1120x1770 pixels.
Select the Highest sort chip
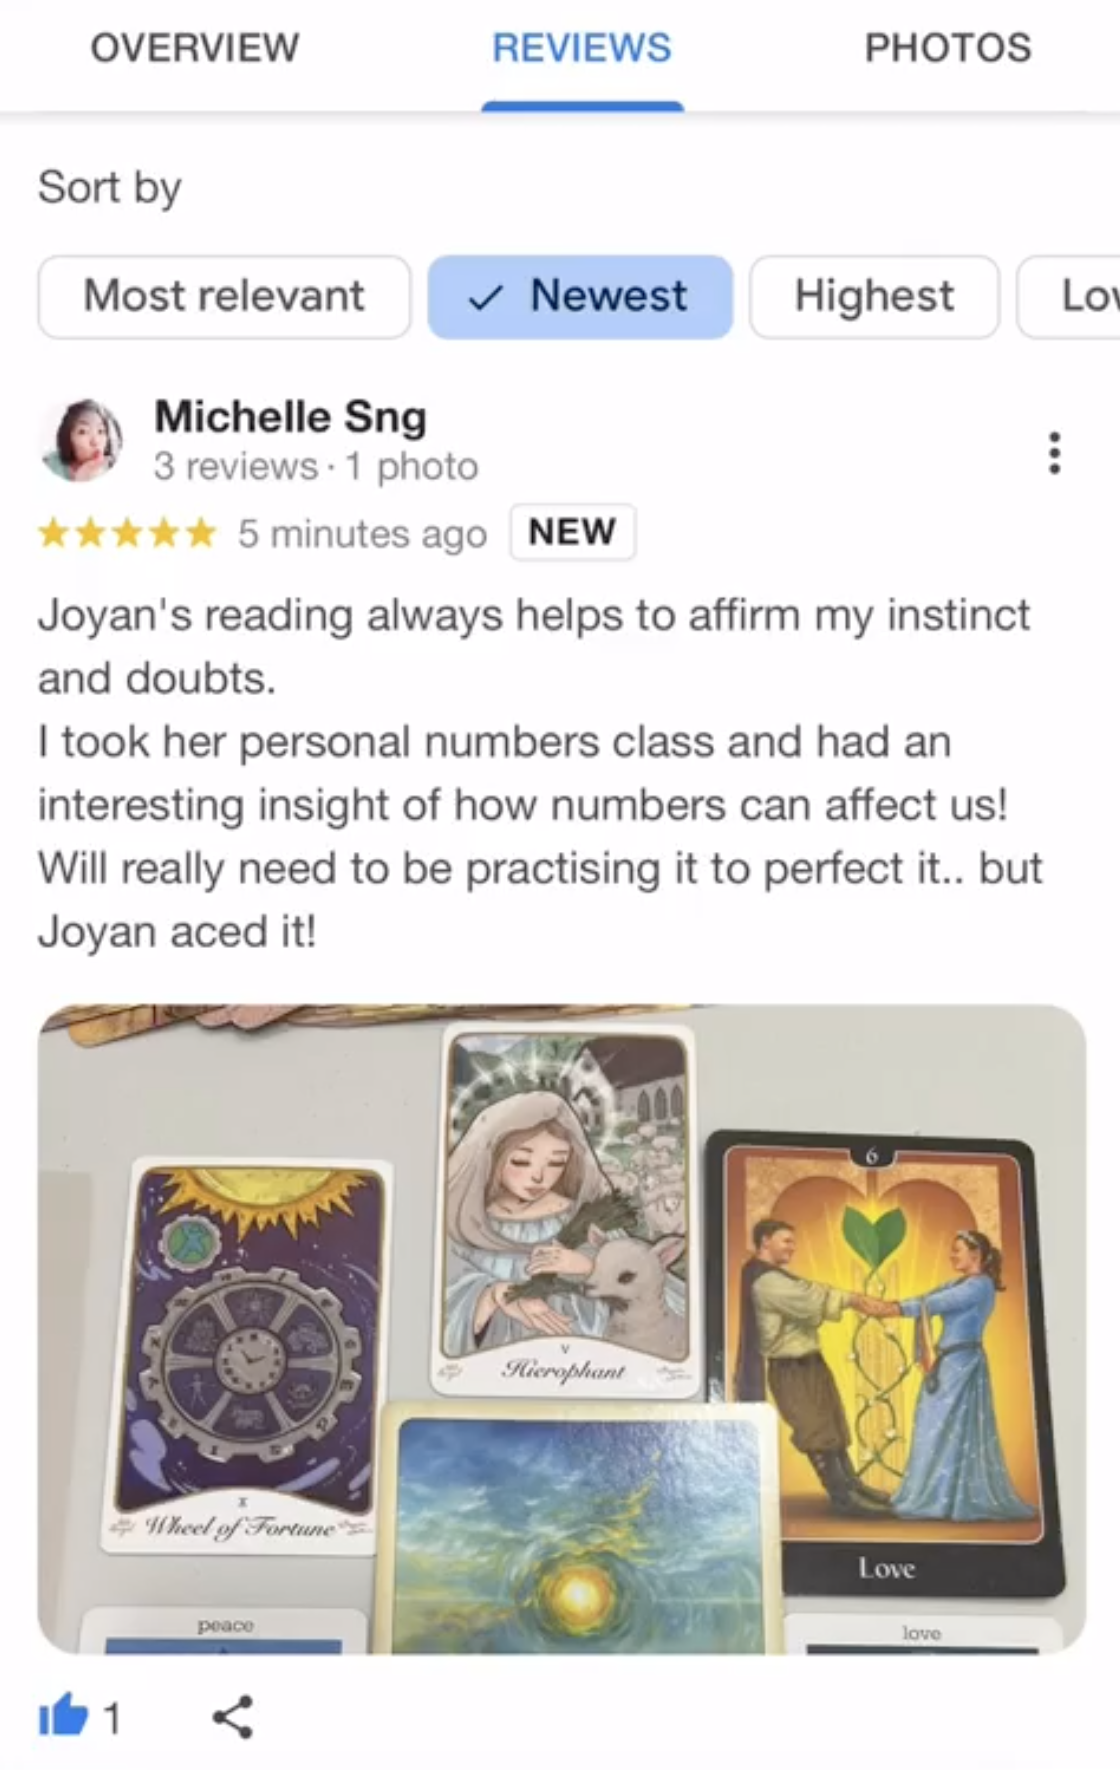click(874, 297)
